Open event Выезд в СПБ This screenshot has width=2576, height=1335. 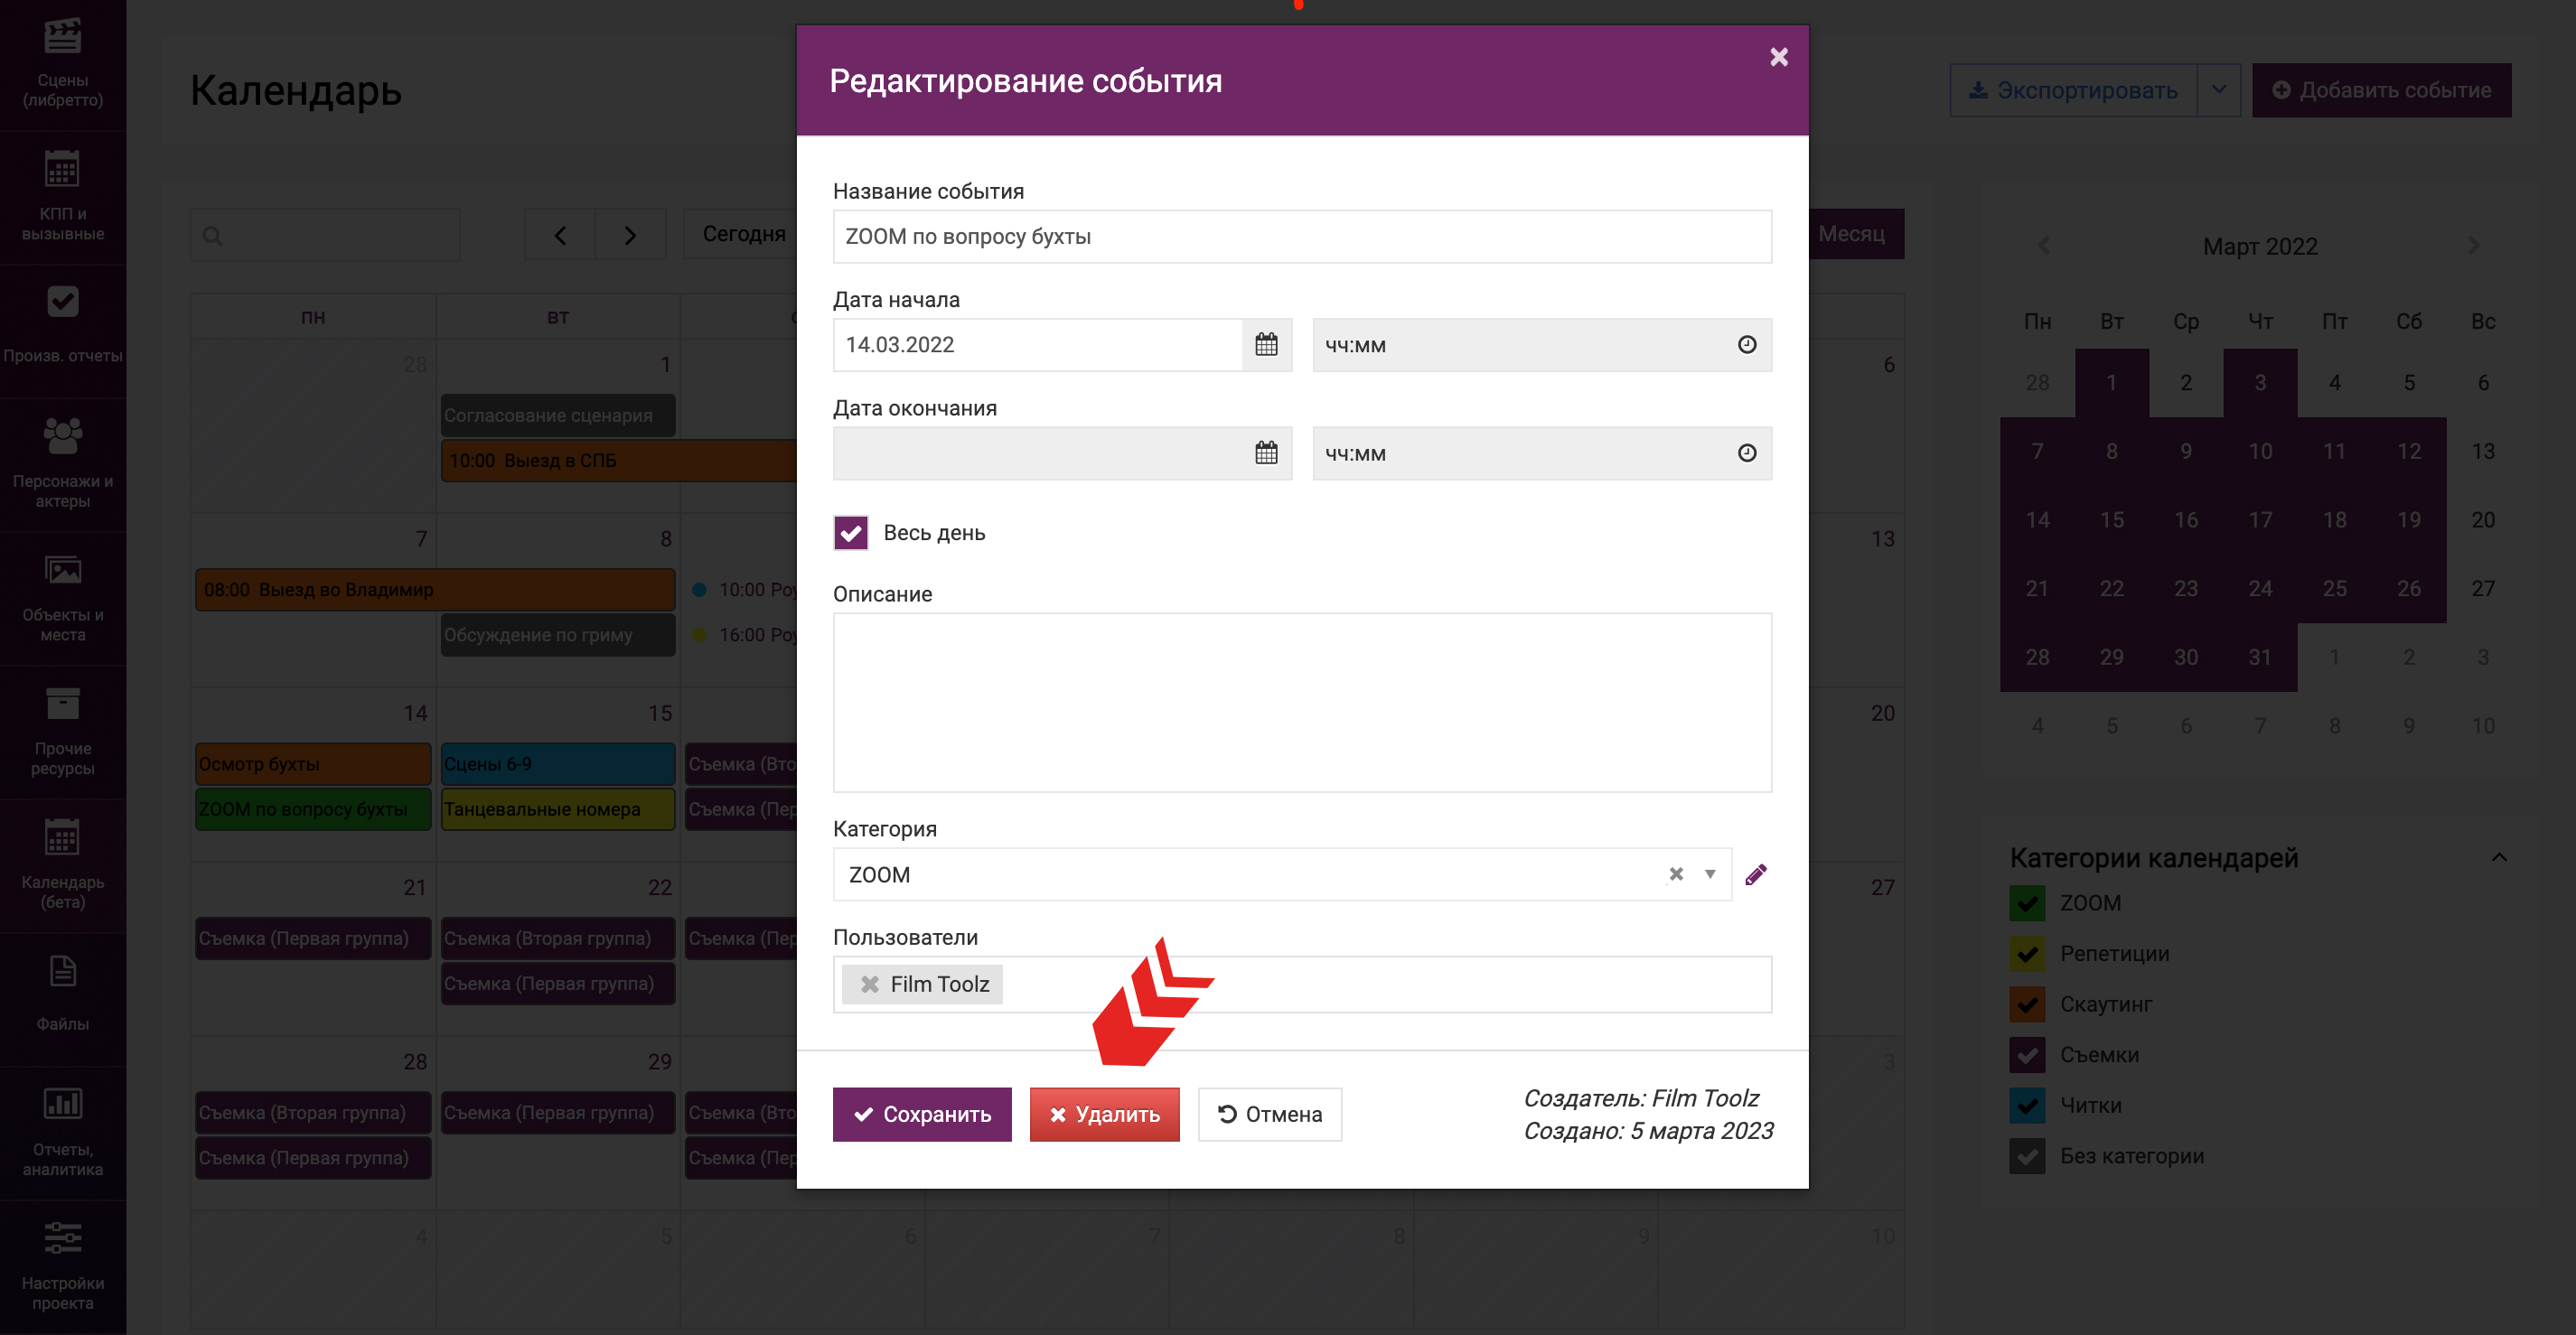(619, 460)
